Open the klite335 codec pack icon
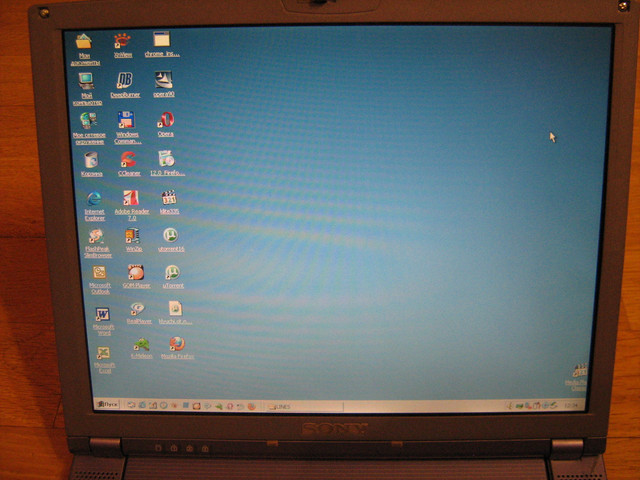Image resolution: width=640 pixels, height=480 pixels. tap(169, 198)
